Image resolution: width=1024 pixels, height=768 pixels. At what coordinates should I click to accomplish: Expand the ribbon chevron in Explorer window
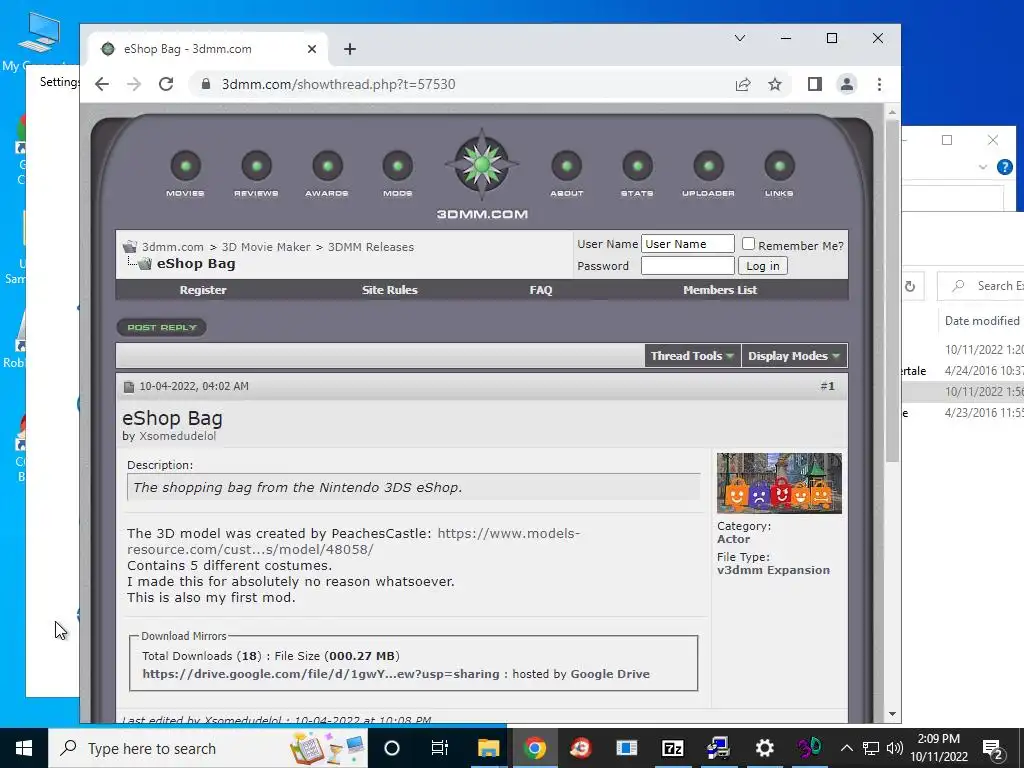[x=983, y=167]
